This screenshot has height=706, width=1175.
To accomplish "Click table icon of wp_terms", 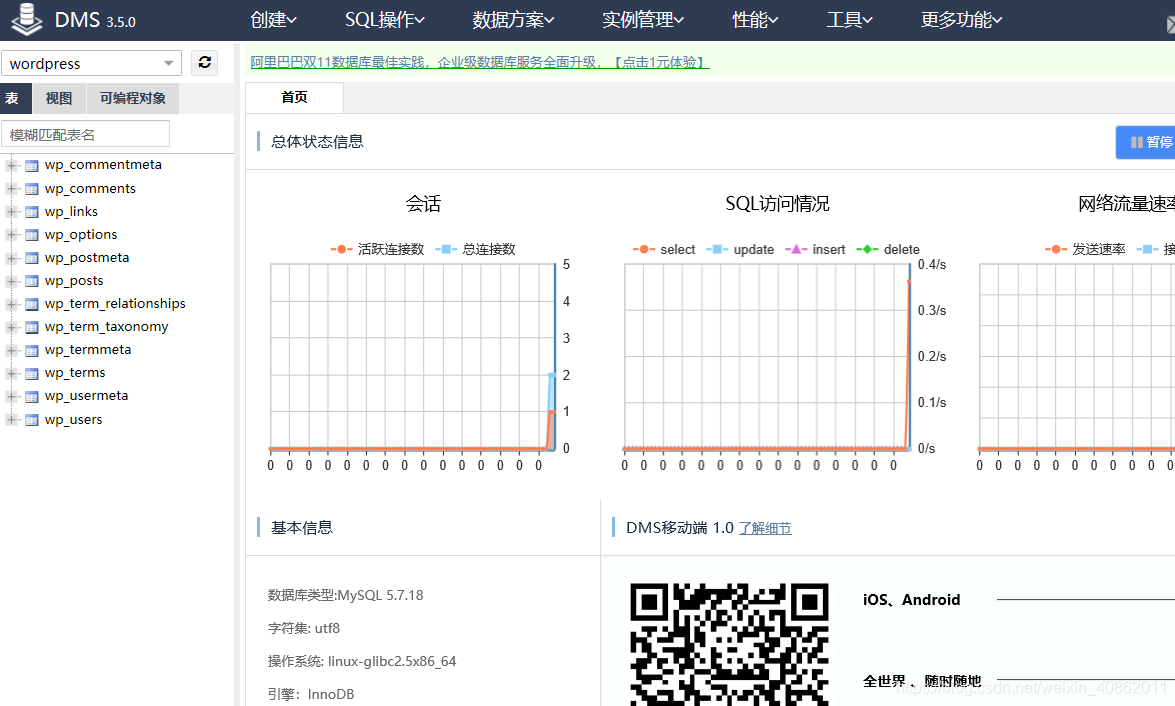I will point(31,373).
